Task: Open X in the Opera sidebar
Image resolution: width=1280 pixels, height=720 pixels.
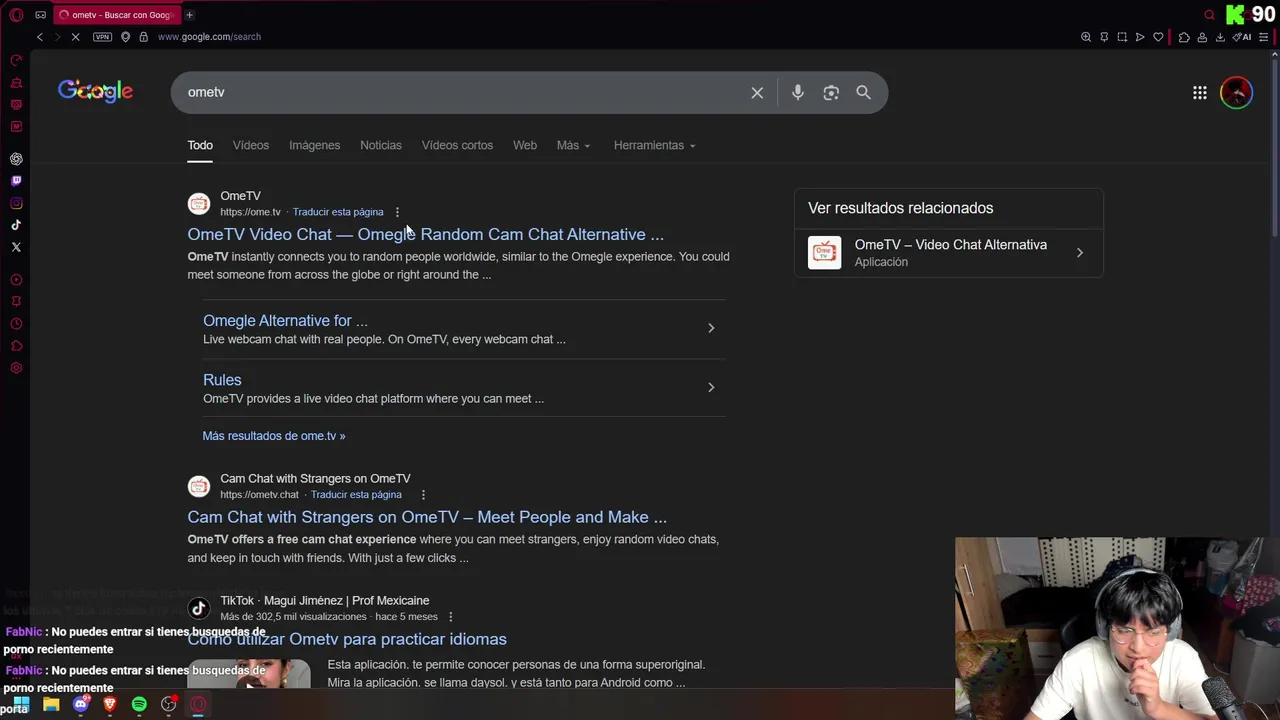Action: pos(16,247)
